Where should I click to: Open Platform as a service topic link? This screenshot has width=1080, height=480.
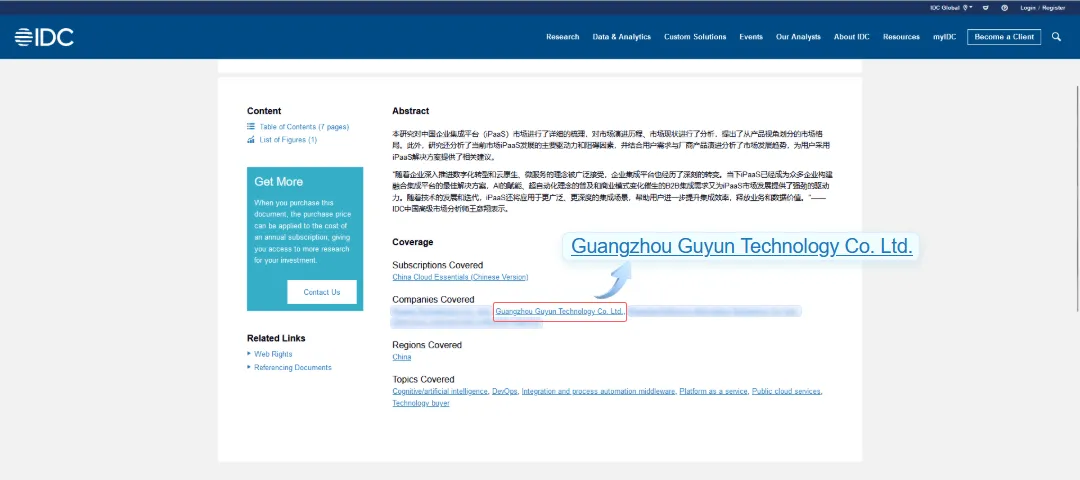pos(714,391)
